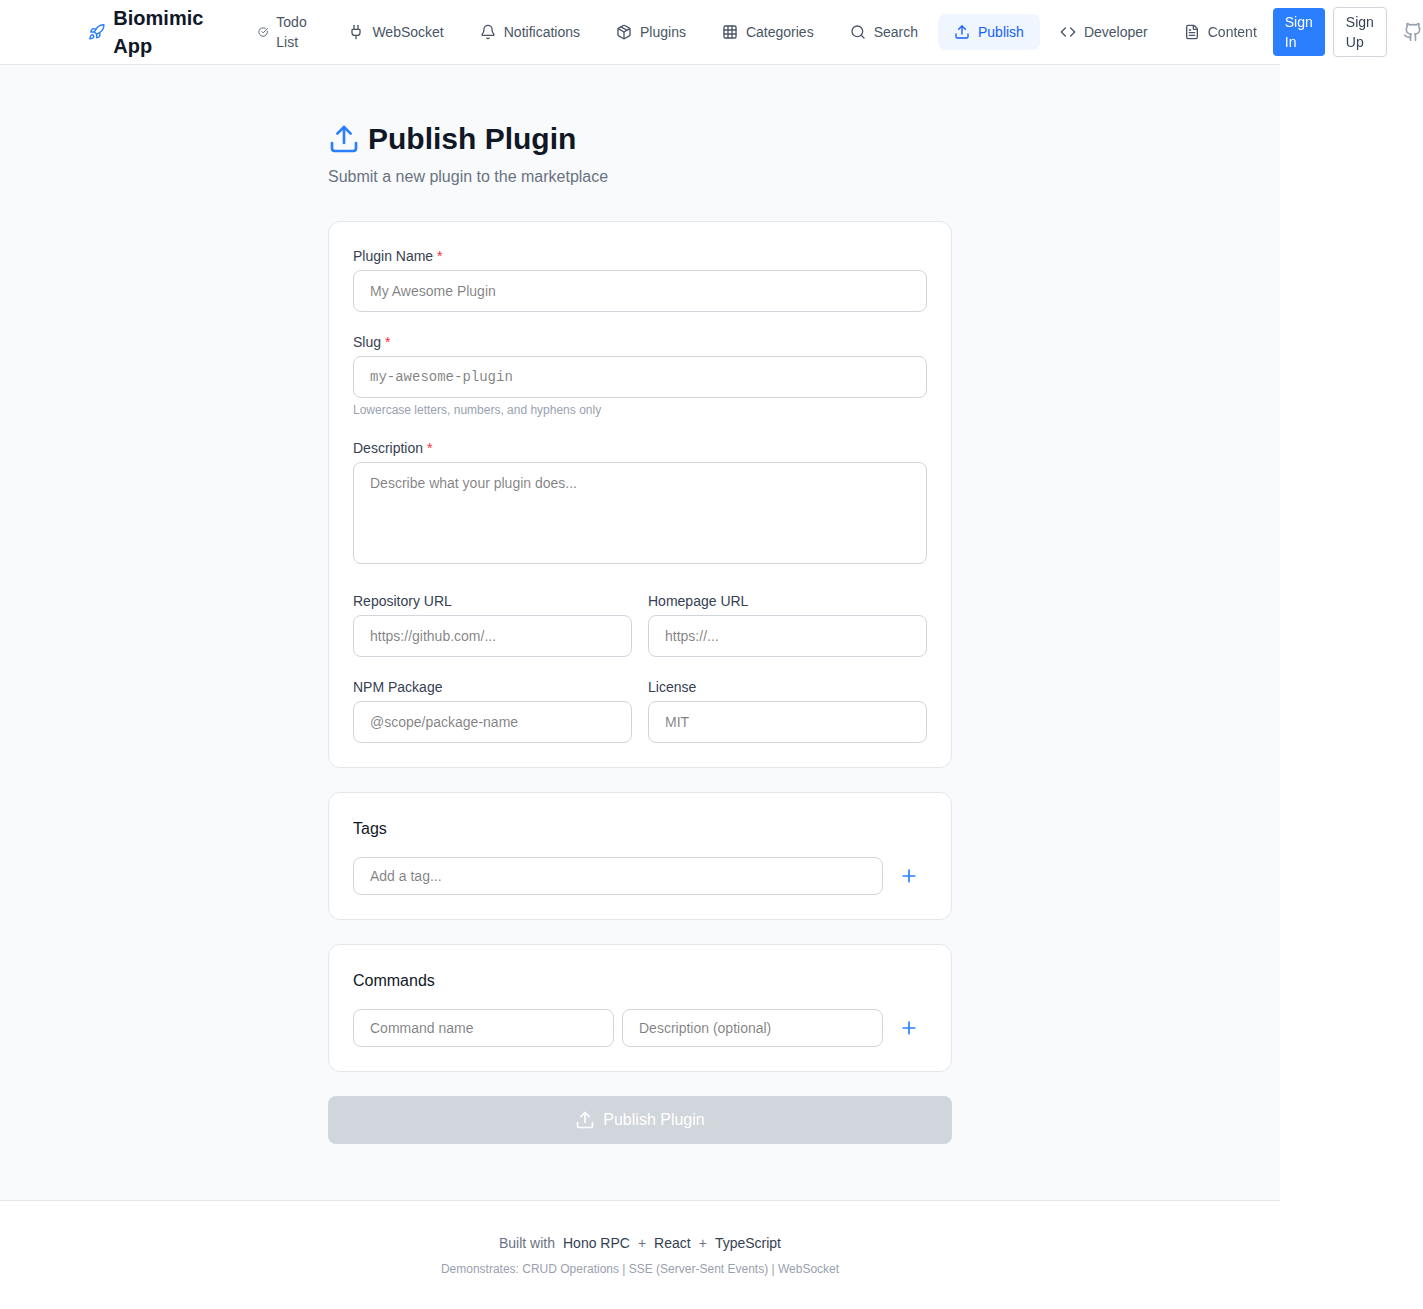Open the Todo List nav item
Viewport: 1423px width, 1309px height.
282,32
